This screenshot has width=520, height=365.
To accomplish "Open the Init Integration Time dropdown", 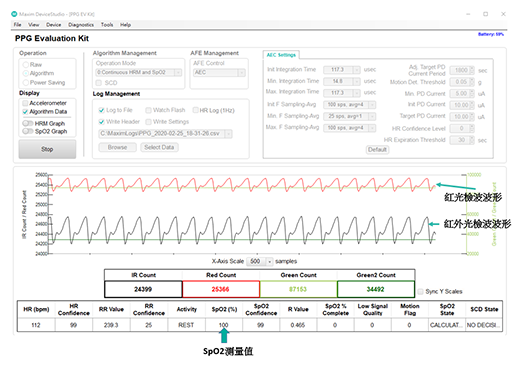I will click(342, 70).
